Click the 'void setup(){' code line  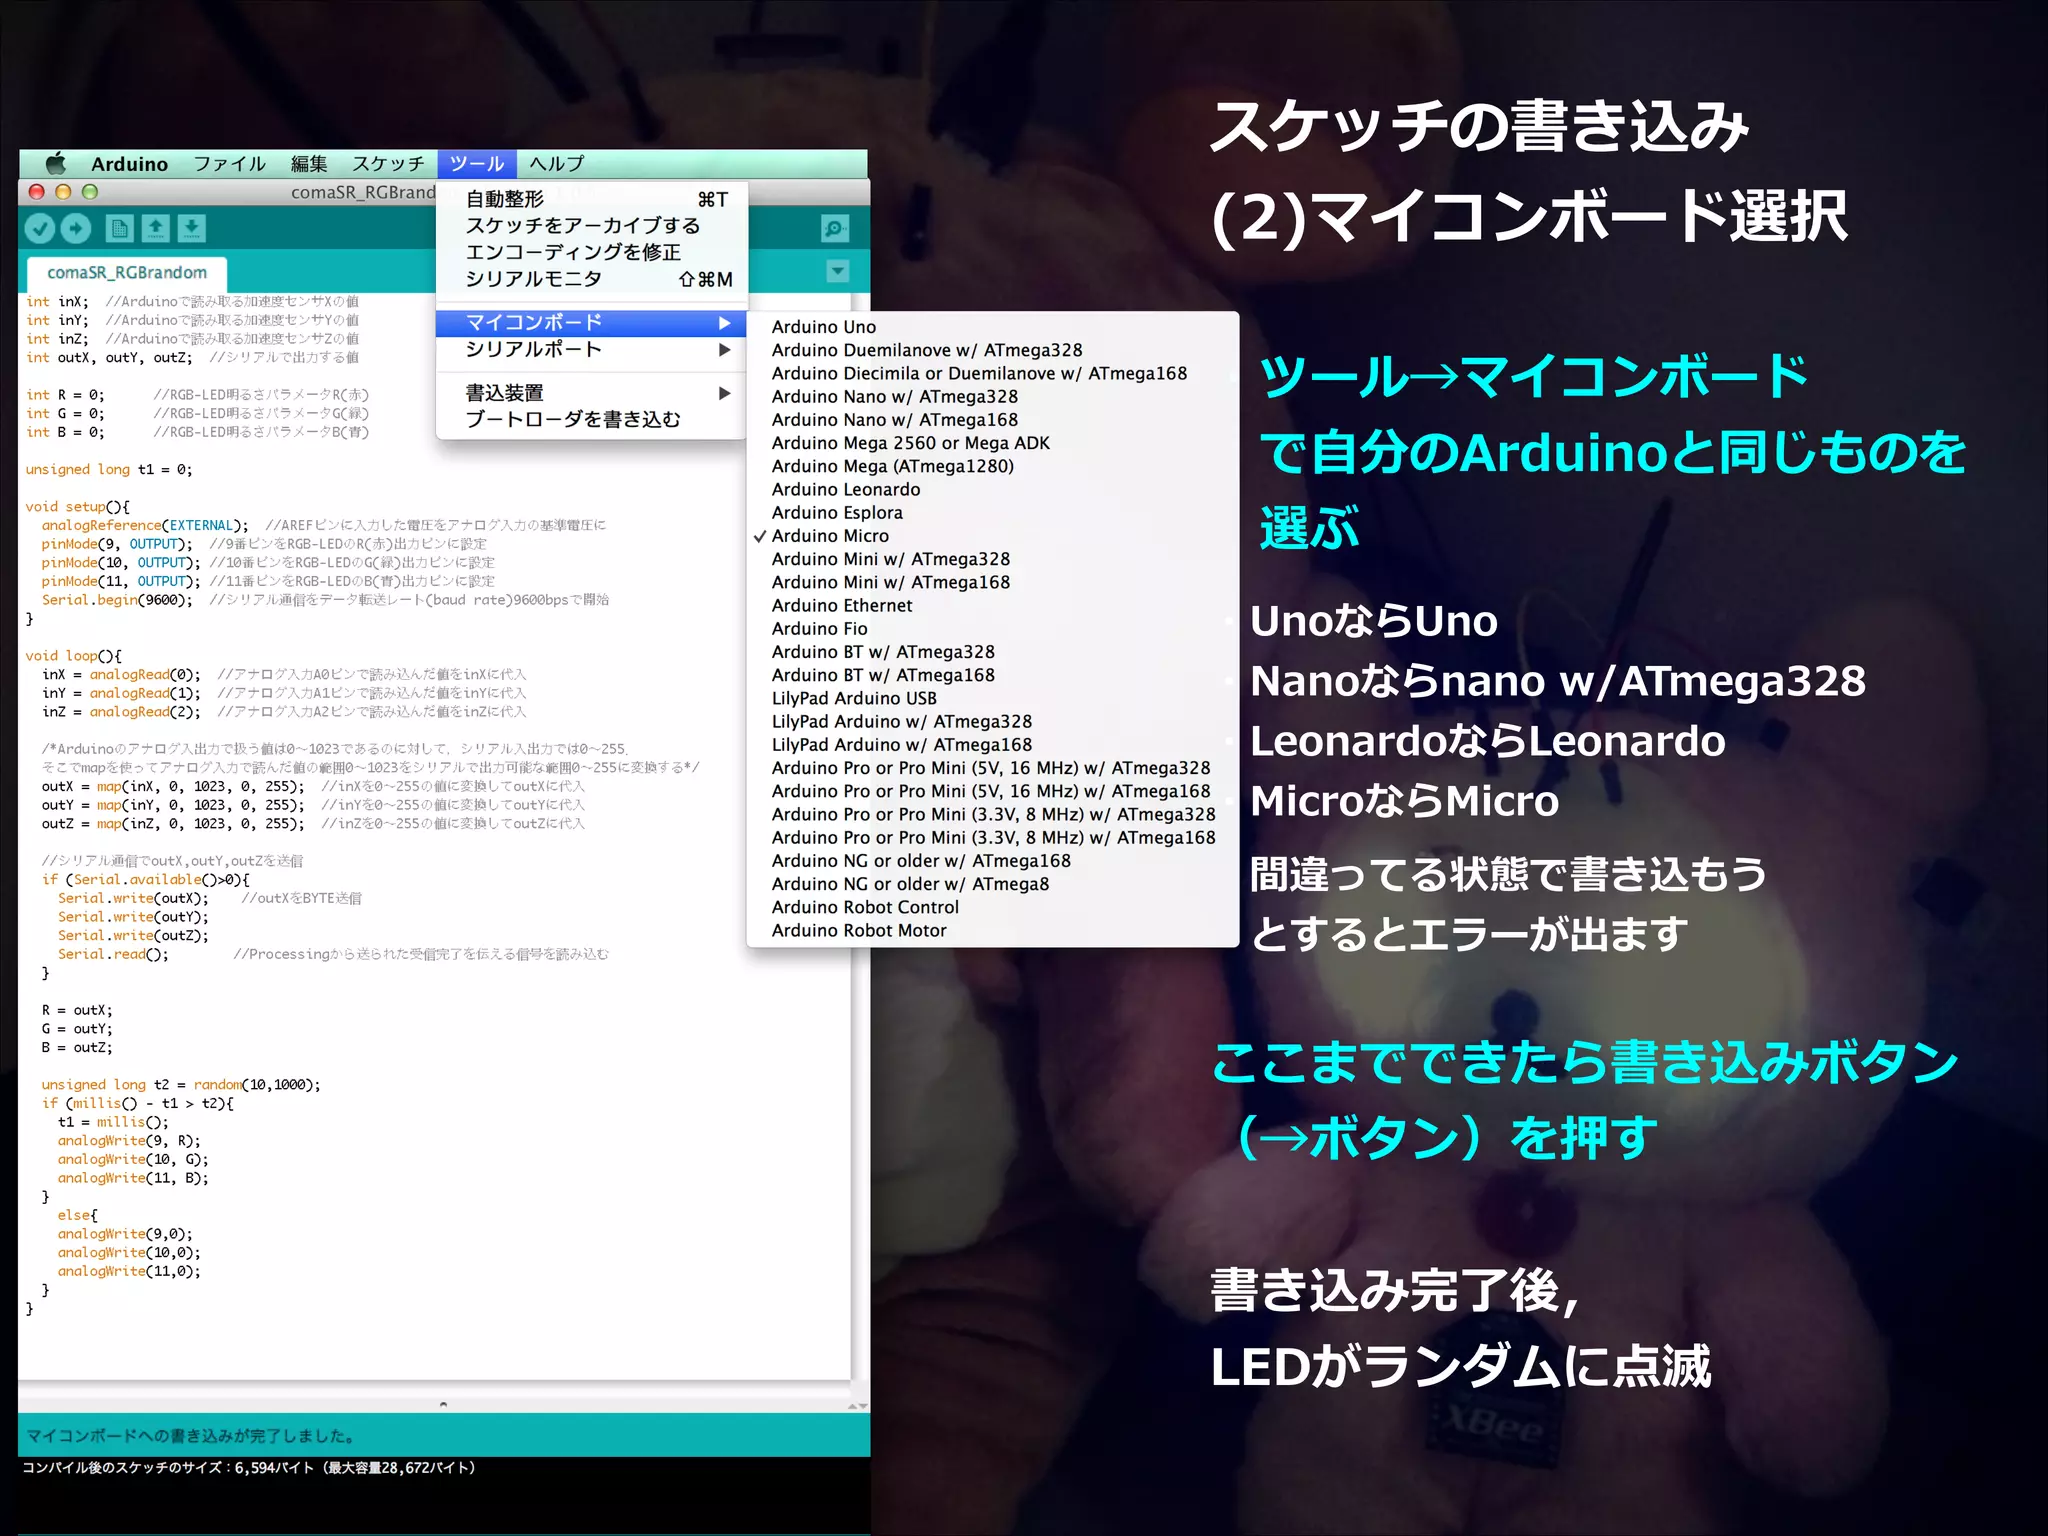pyautogui.click(x=77, y=507)
